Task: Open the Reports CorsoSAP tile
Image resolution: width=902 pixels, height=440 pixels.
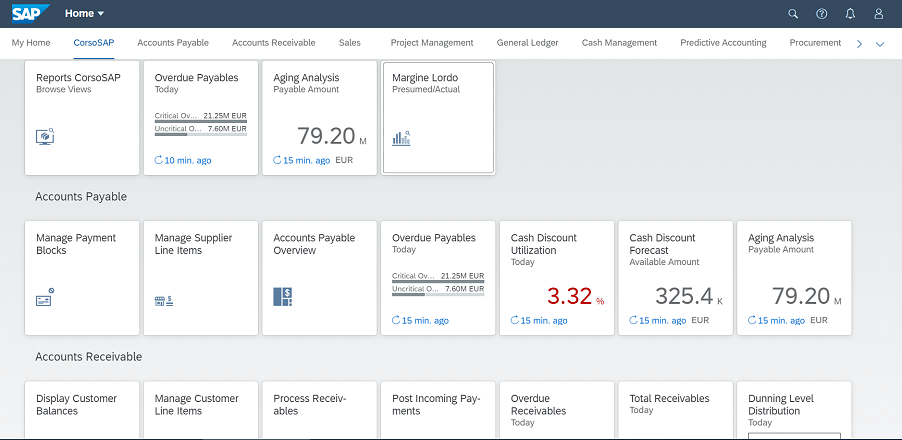Action: tap(82, 117)
